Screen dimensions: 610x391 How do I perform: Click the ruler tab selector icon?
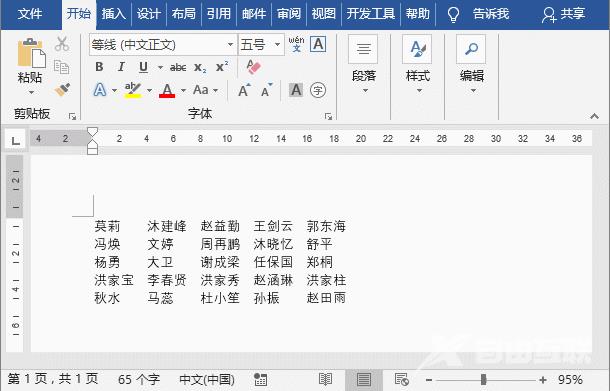click(x=16, y=140)
